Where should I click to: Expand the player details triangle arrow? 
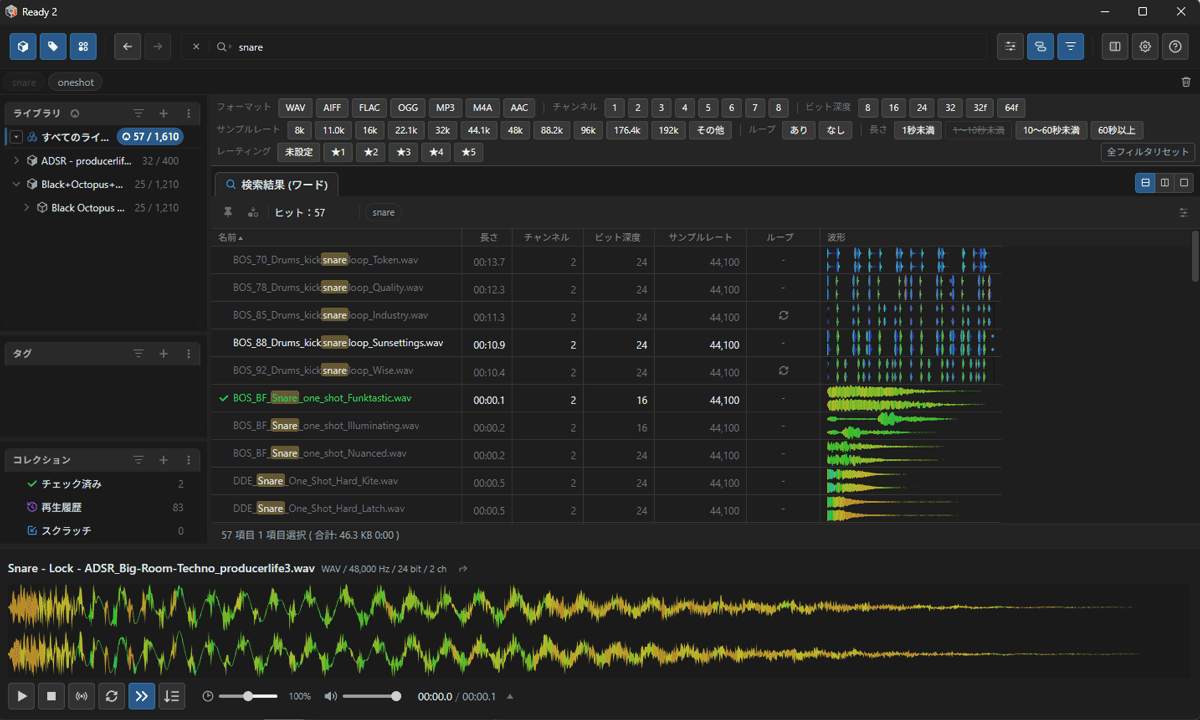(x=511, y=696)
